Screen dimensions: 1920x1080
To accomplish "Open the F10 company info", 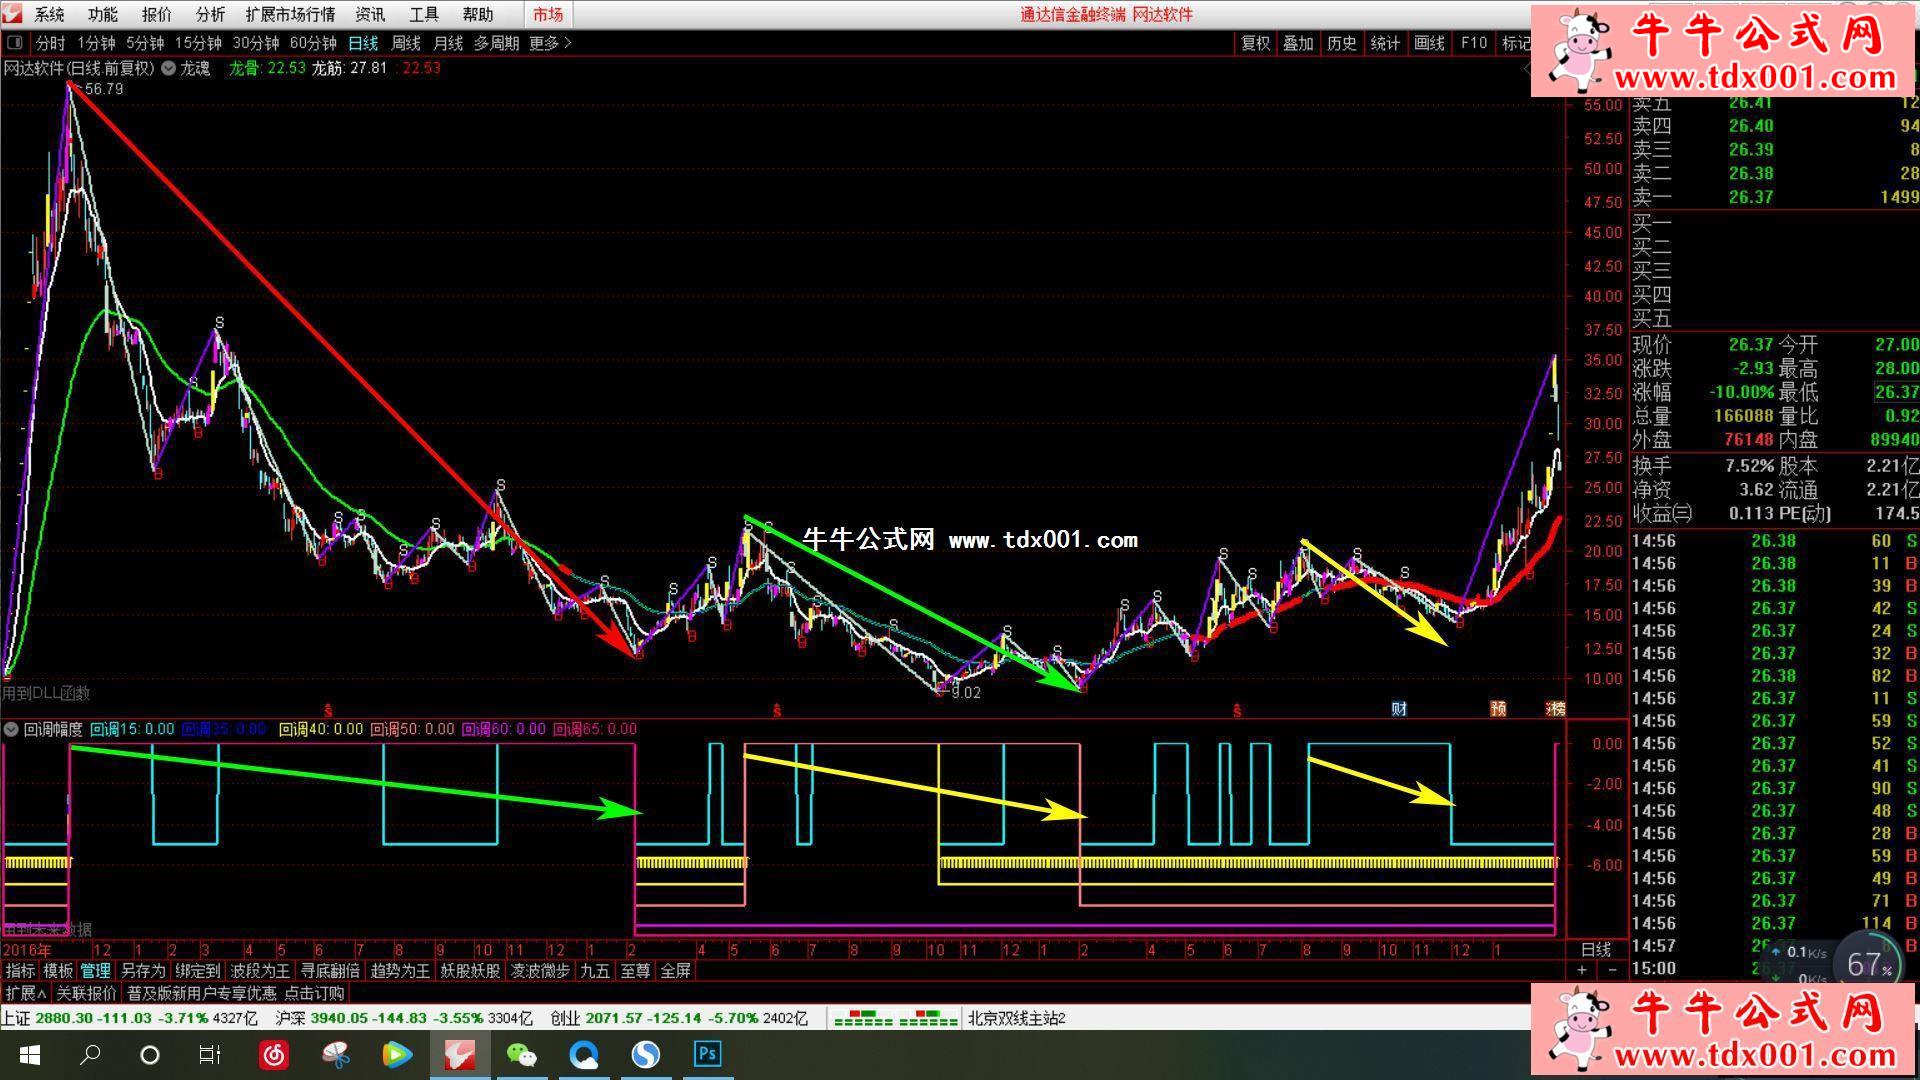I will 1473,43.
